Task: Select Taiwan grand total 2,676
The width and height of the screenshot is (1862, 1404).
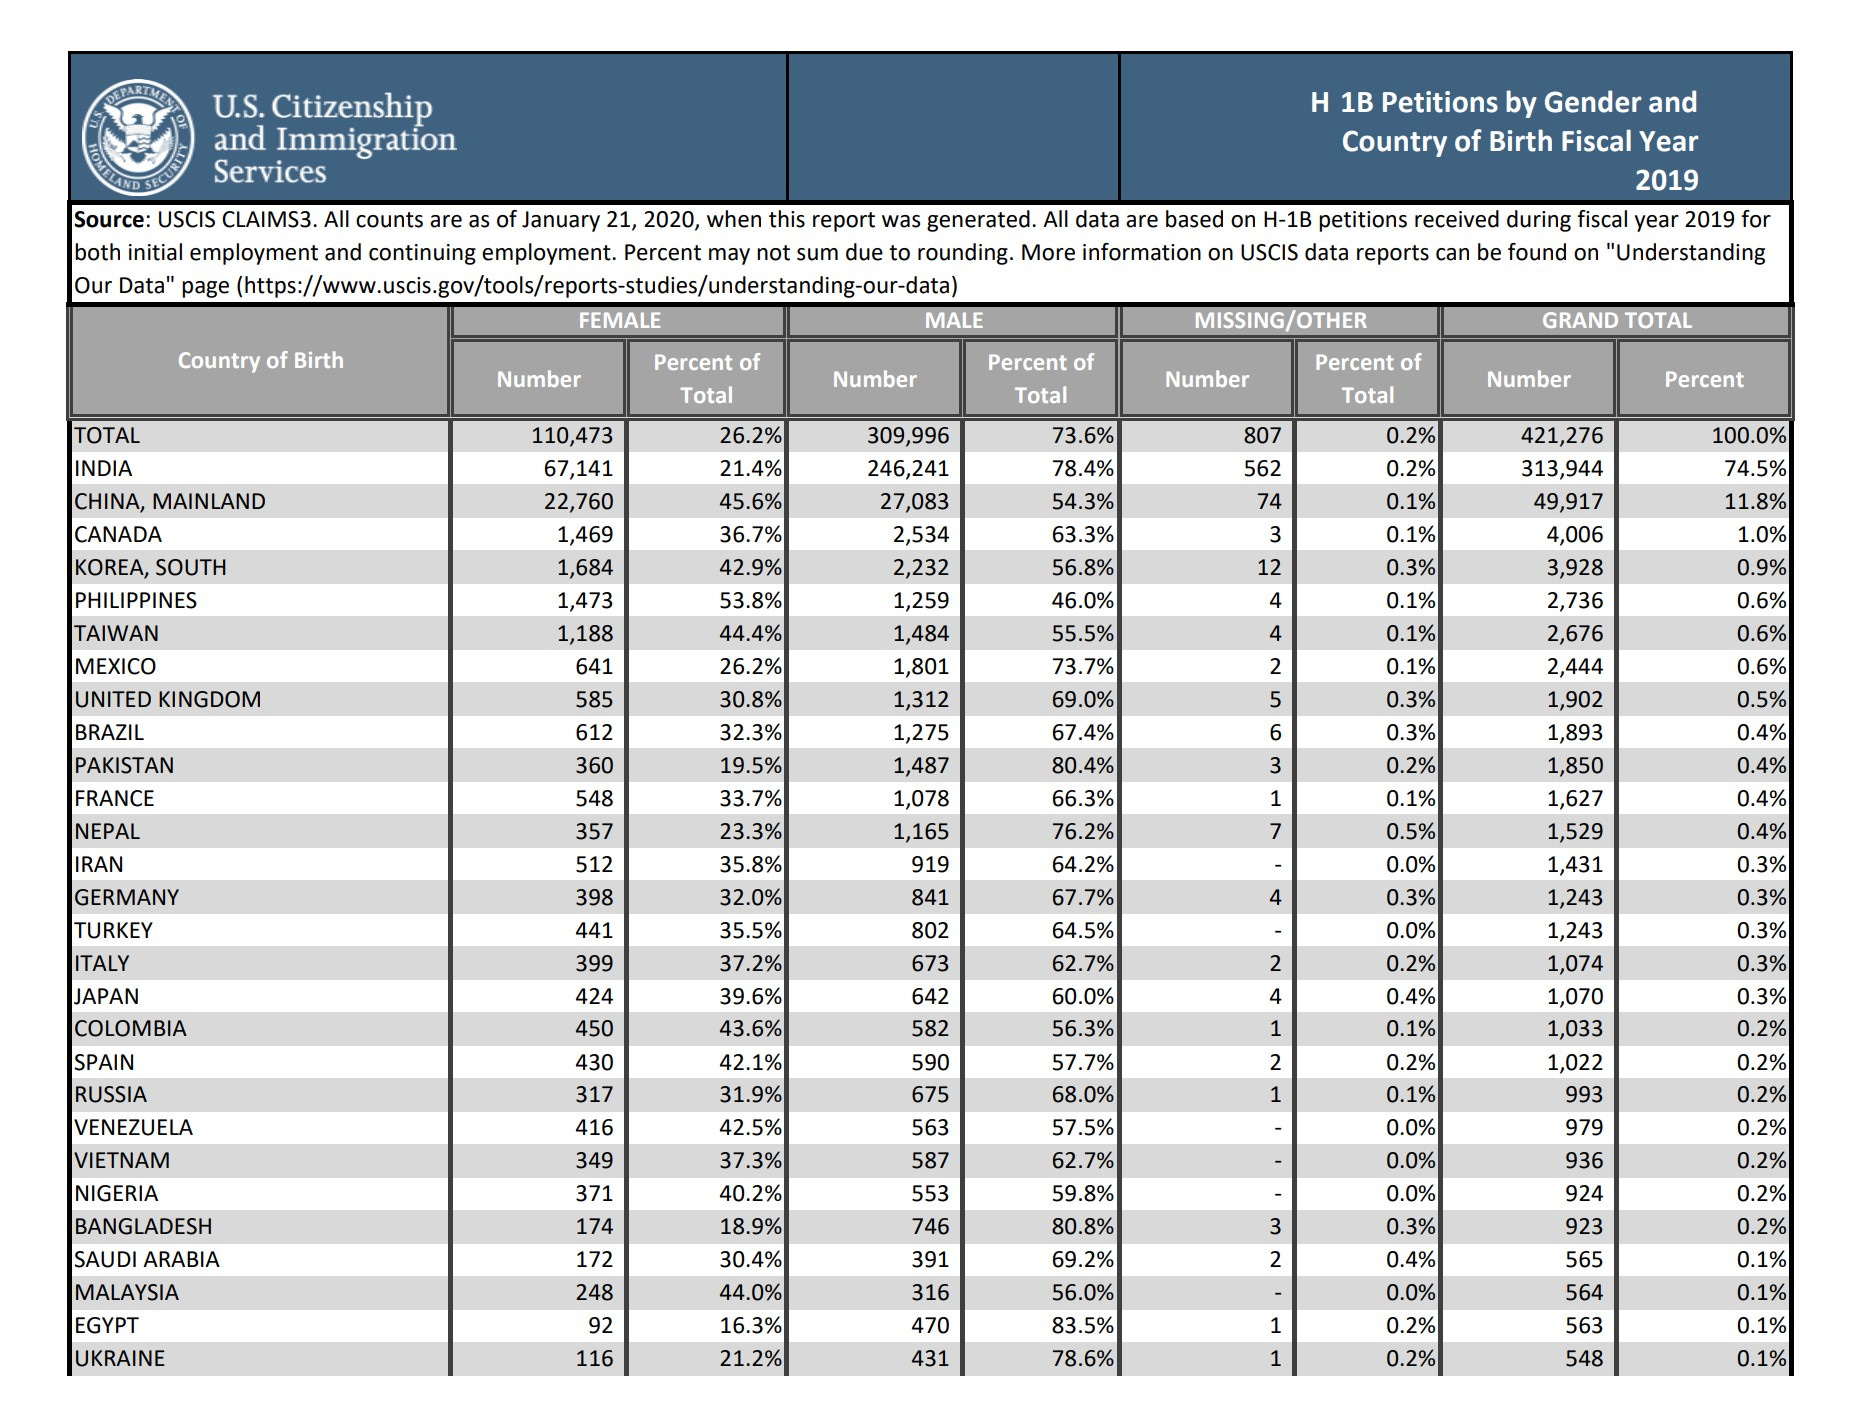Action: [1575, 634]
